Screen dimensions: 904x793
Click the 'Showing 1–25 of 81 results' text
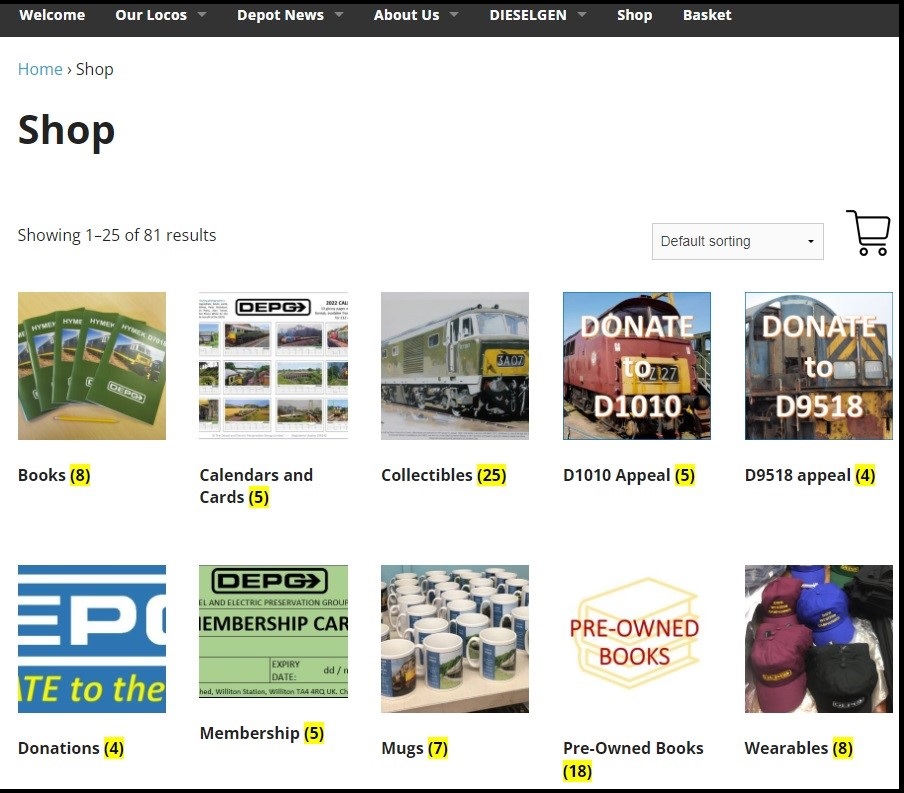pyautogui.click(x=117, y=235)
